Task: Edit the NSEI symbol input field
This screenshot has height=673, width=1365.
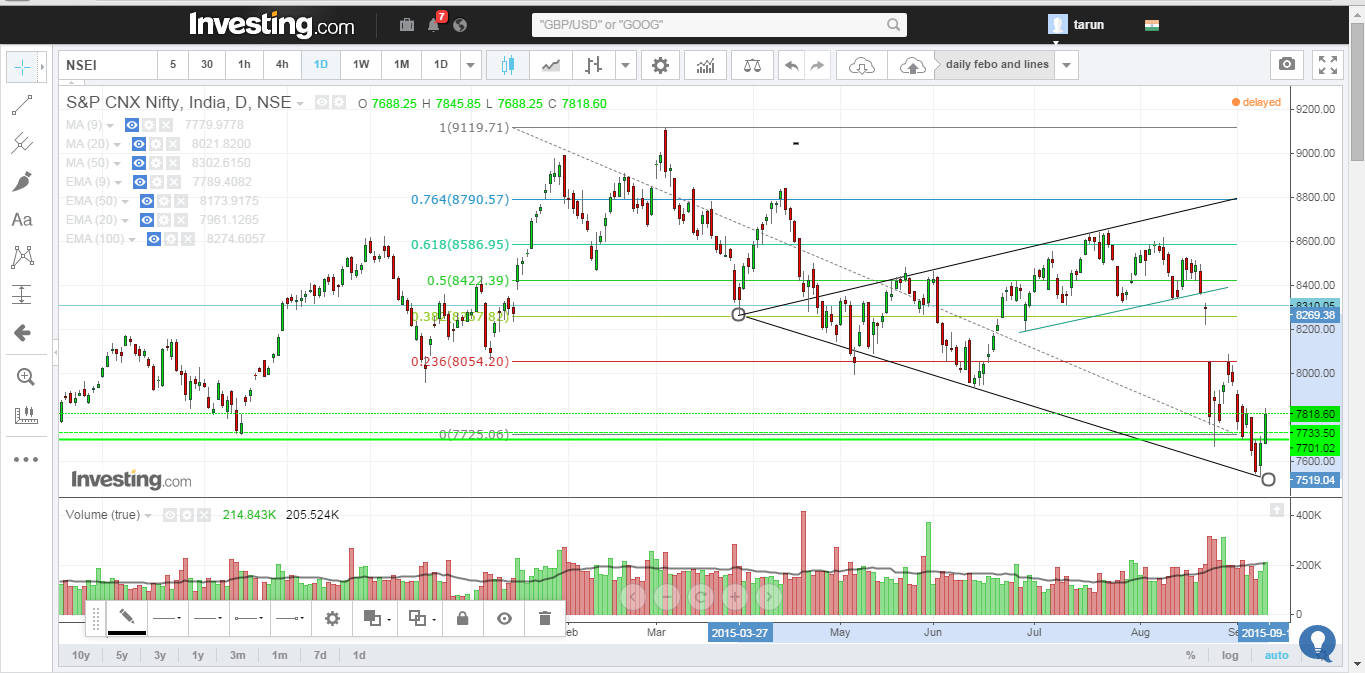Action: click(107, 65)
